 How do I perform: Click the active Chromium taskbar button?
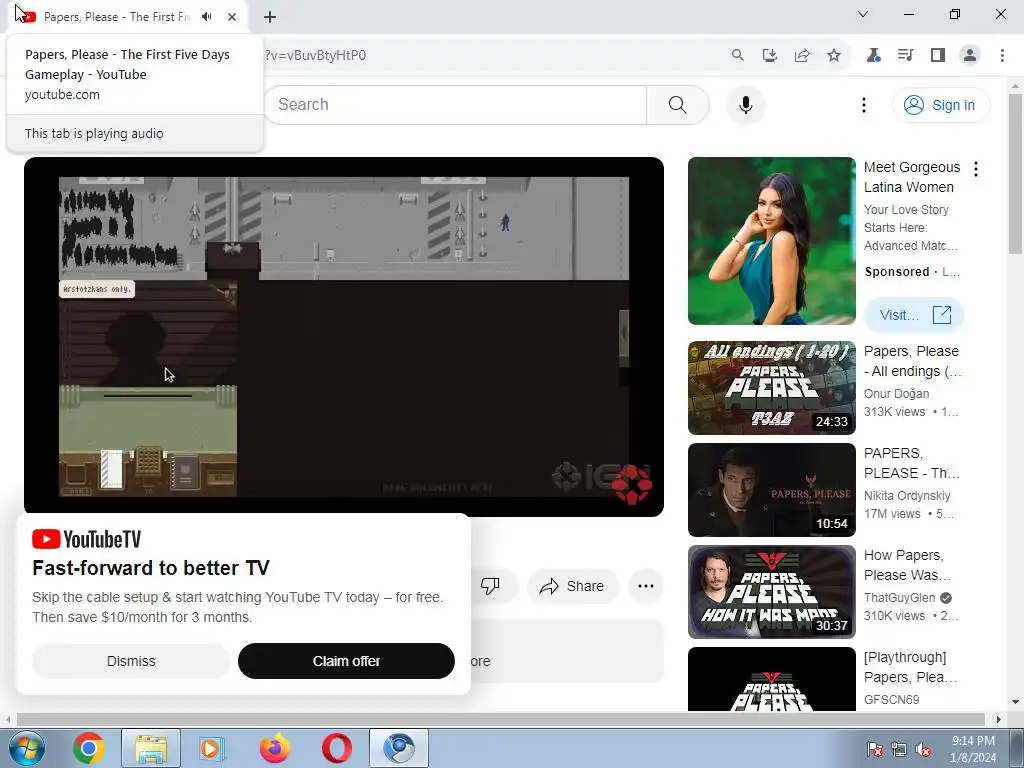[x=398, y=748]
